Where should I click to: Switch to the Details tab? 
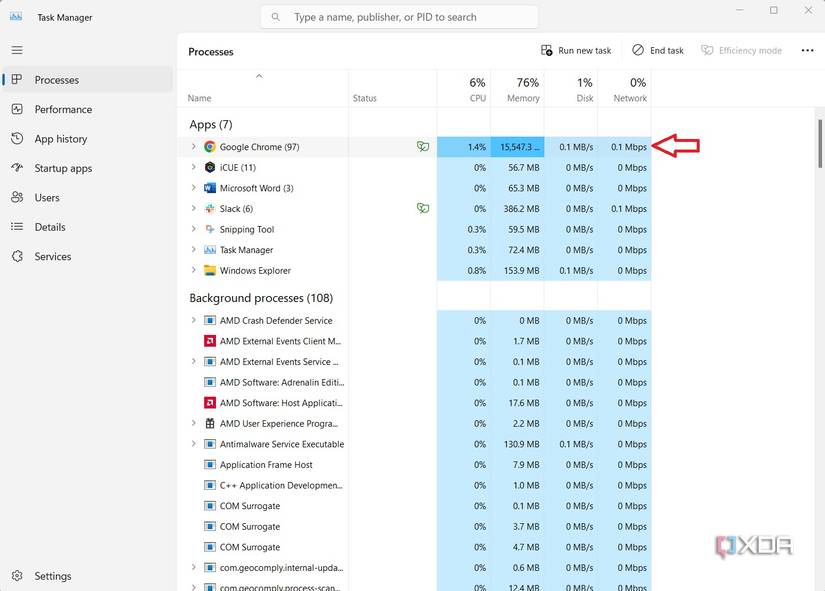[87, 227]
